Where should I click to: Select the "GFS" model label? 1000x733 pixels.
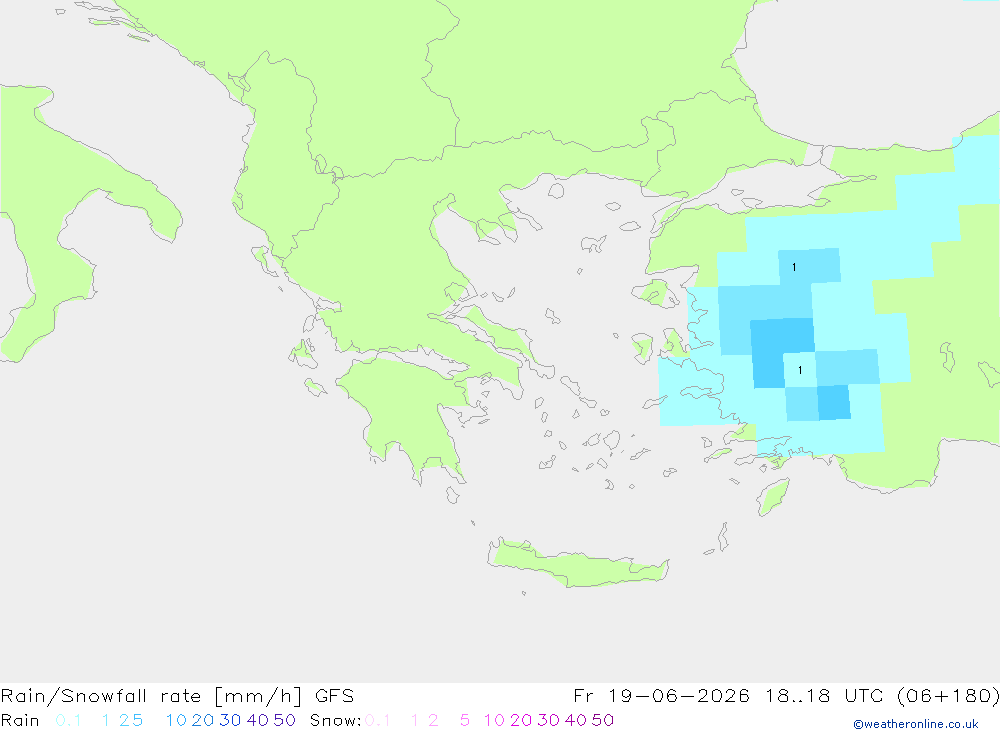point(334,696)
